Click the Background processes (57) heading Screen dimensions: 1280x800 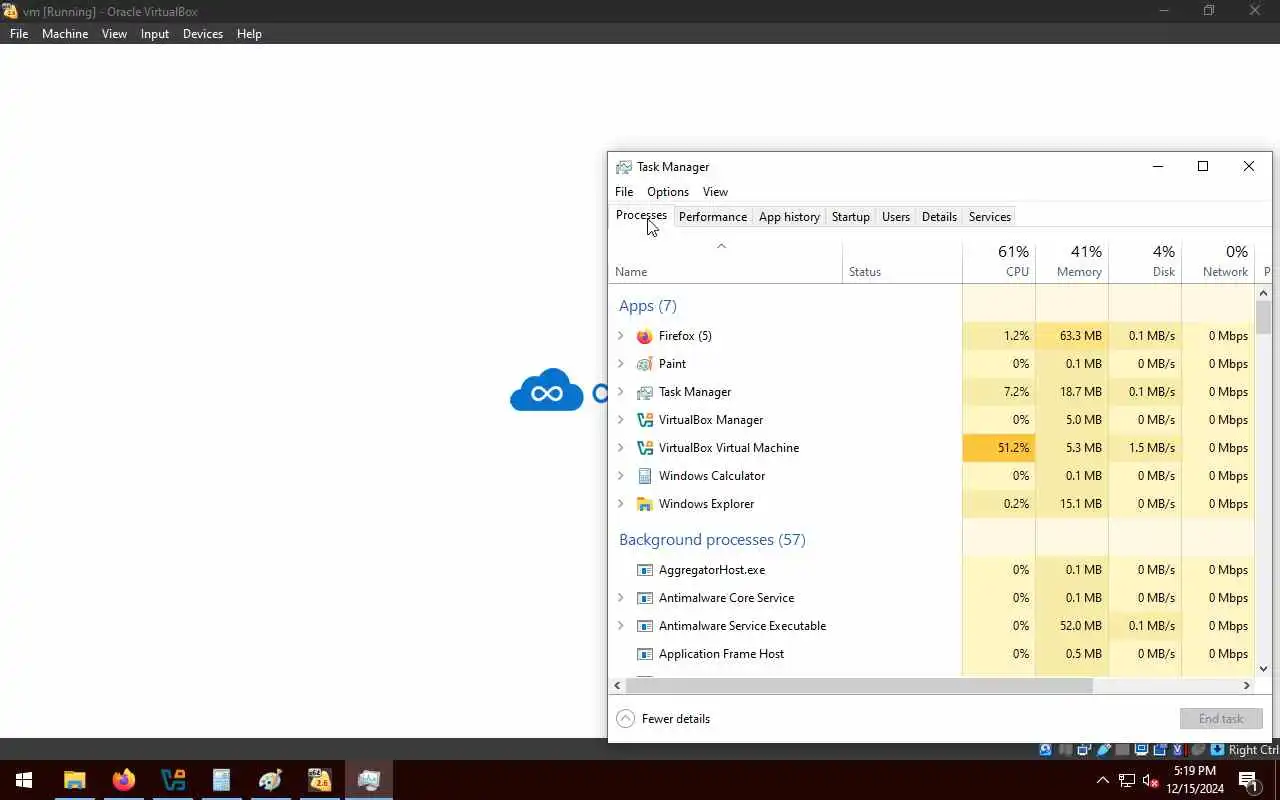point(712,540)
